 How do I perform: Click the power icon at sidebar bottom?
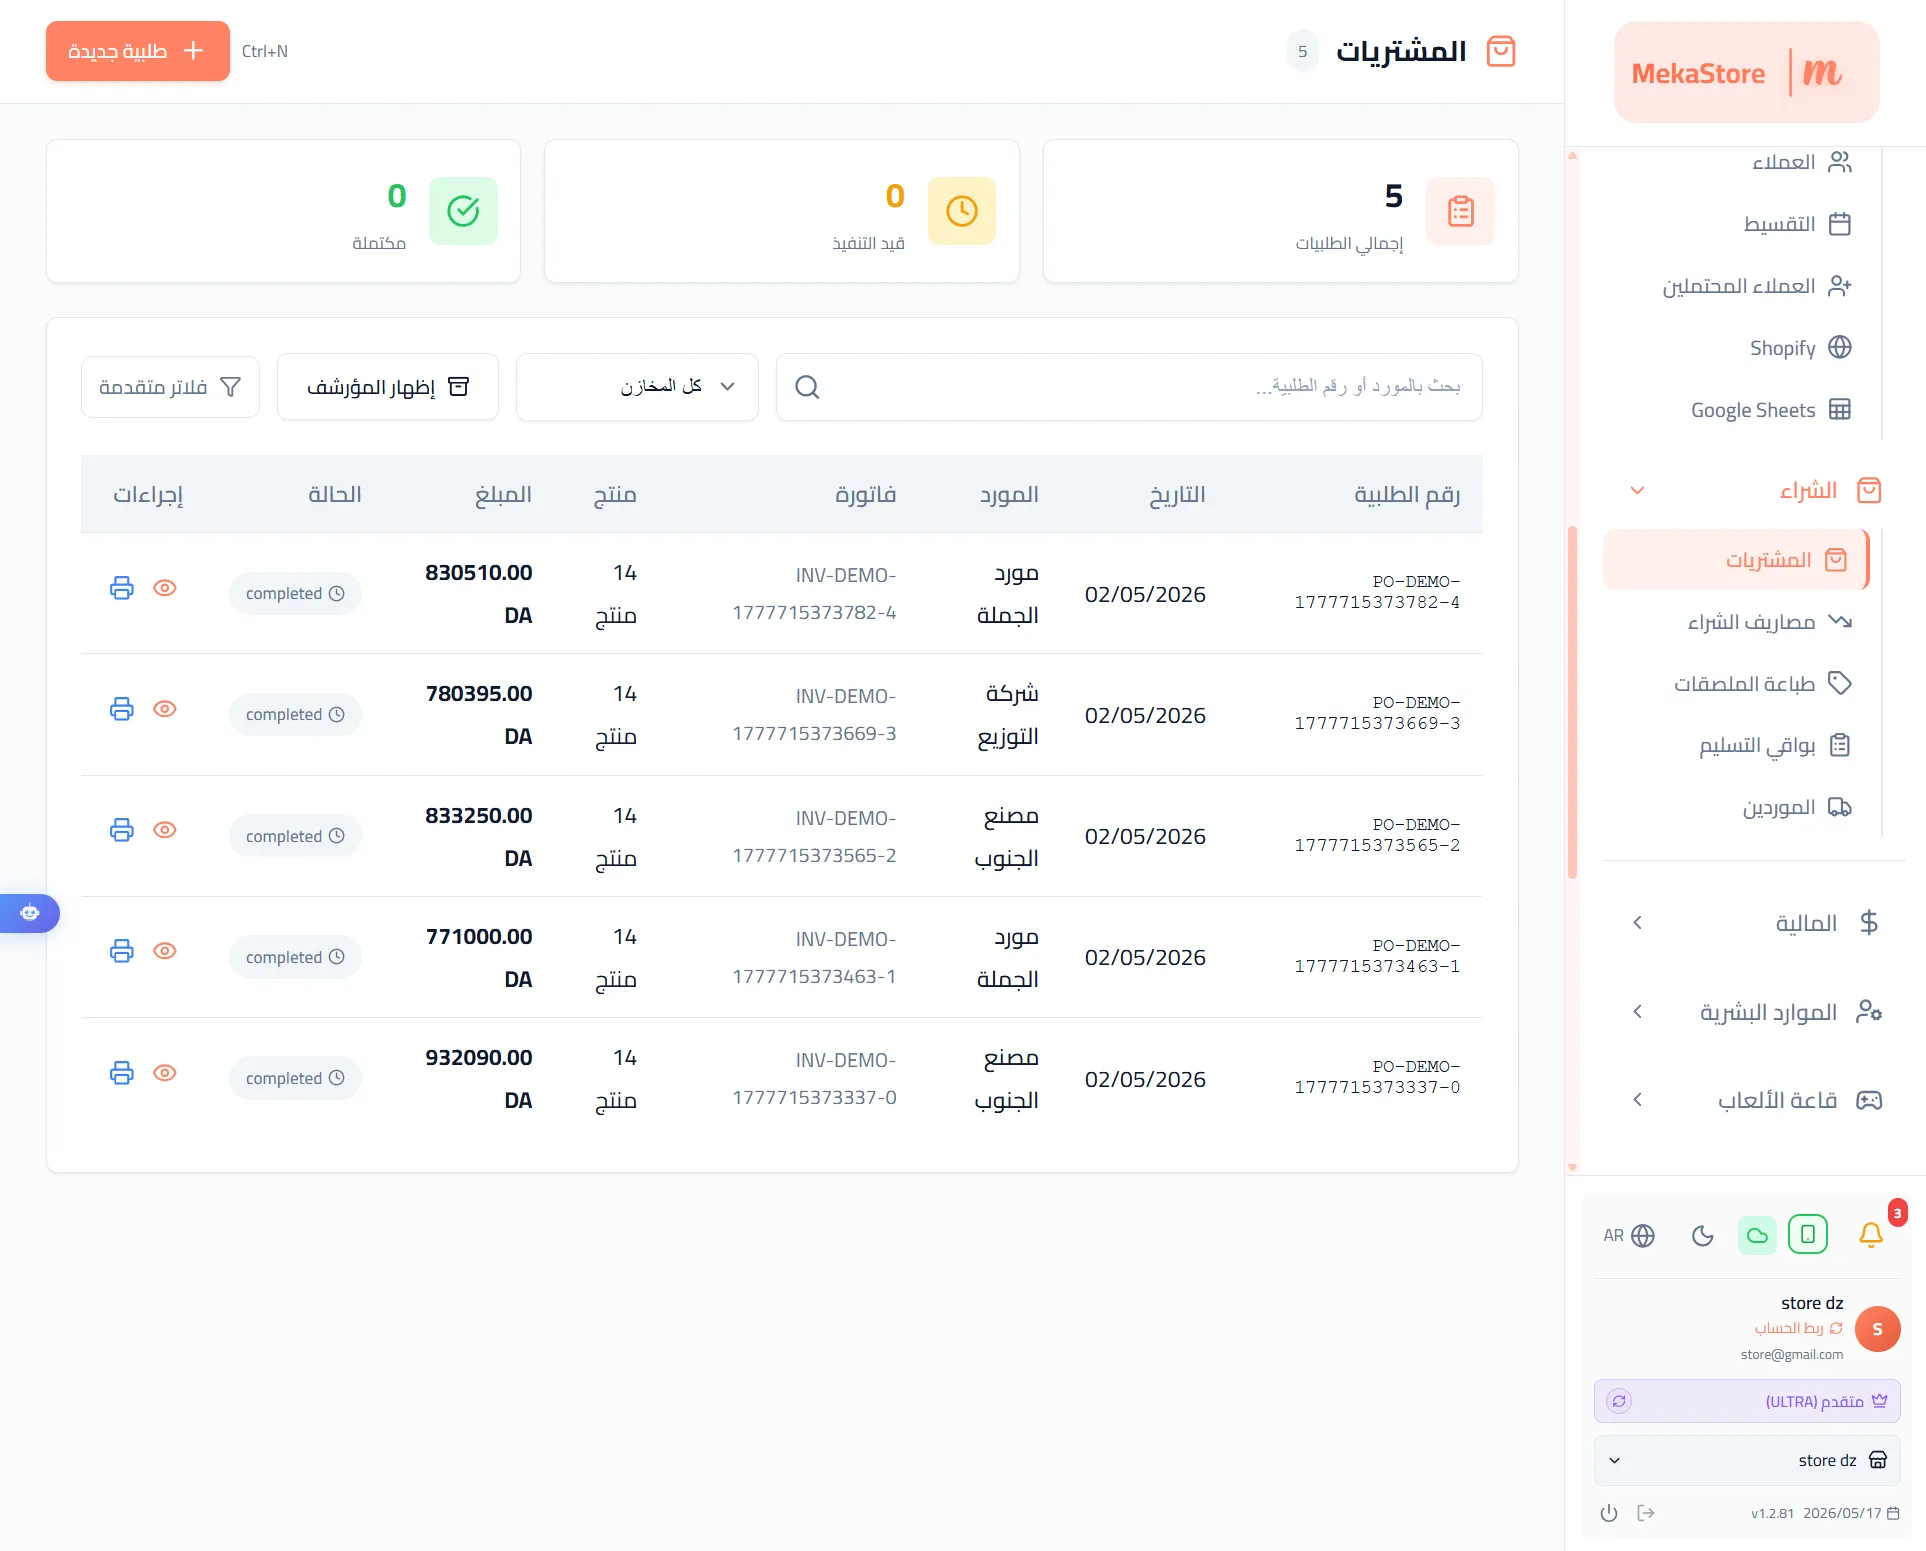(1609, 1513)
